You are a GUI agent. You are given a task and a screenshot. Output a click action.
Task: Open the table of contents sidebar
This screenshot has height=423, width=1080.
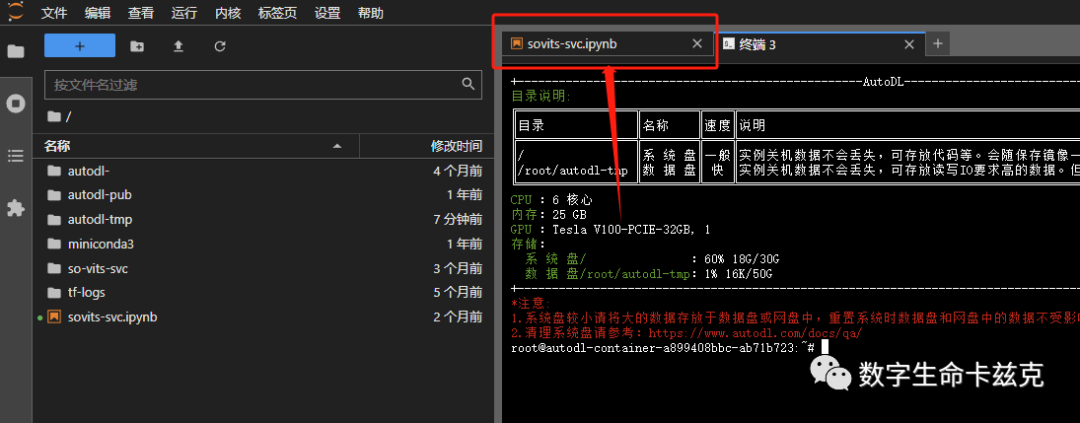click(15, 156)
